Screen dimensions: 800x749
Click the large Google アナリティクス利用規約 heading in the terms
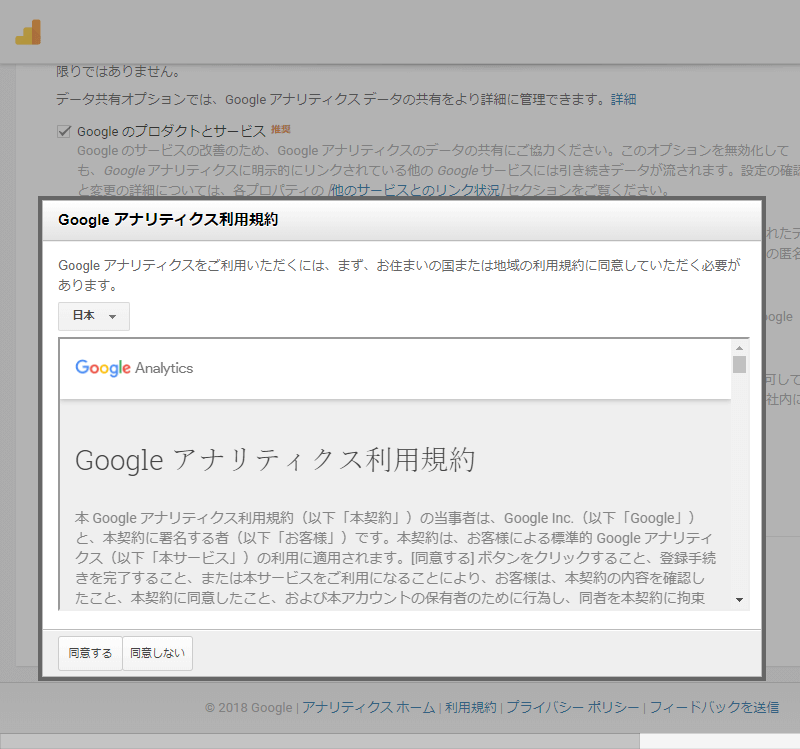click(x=275, y=460)
